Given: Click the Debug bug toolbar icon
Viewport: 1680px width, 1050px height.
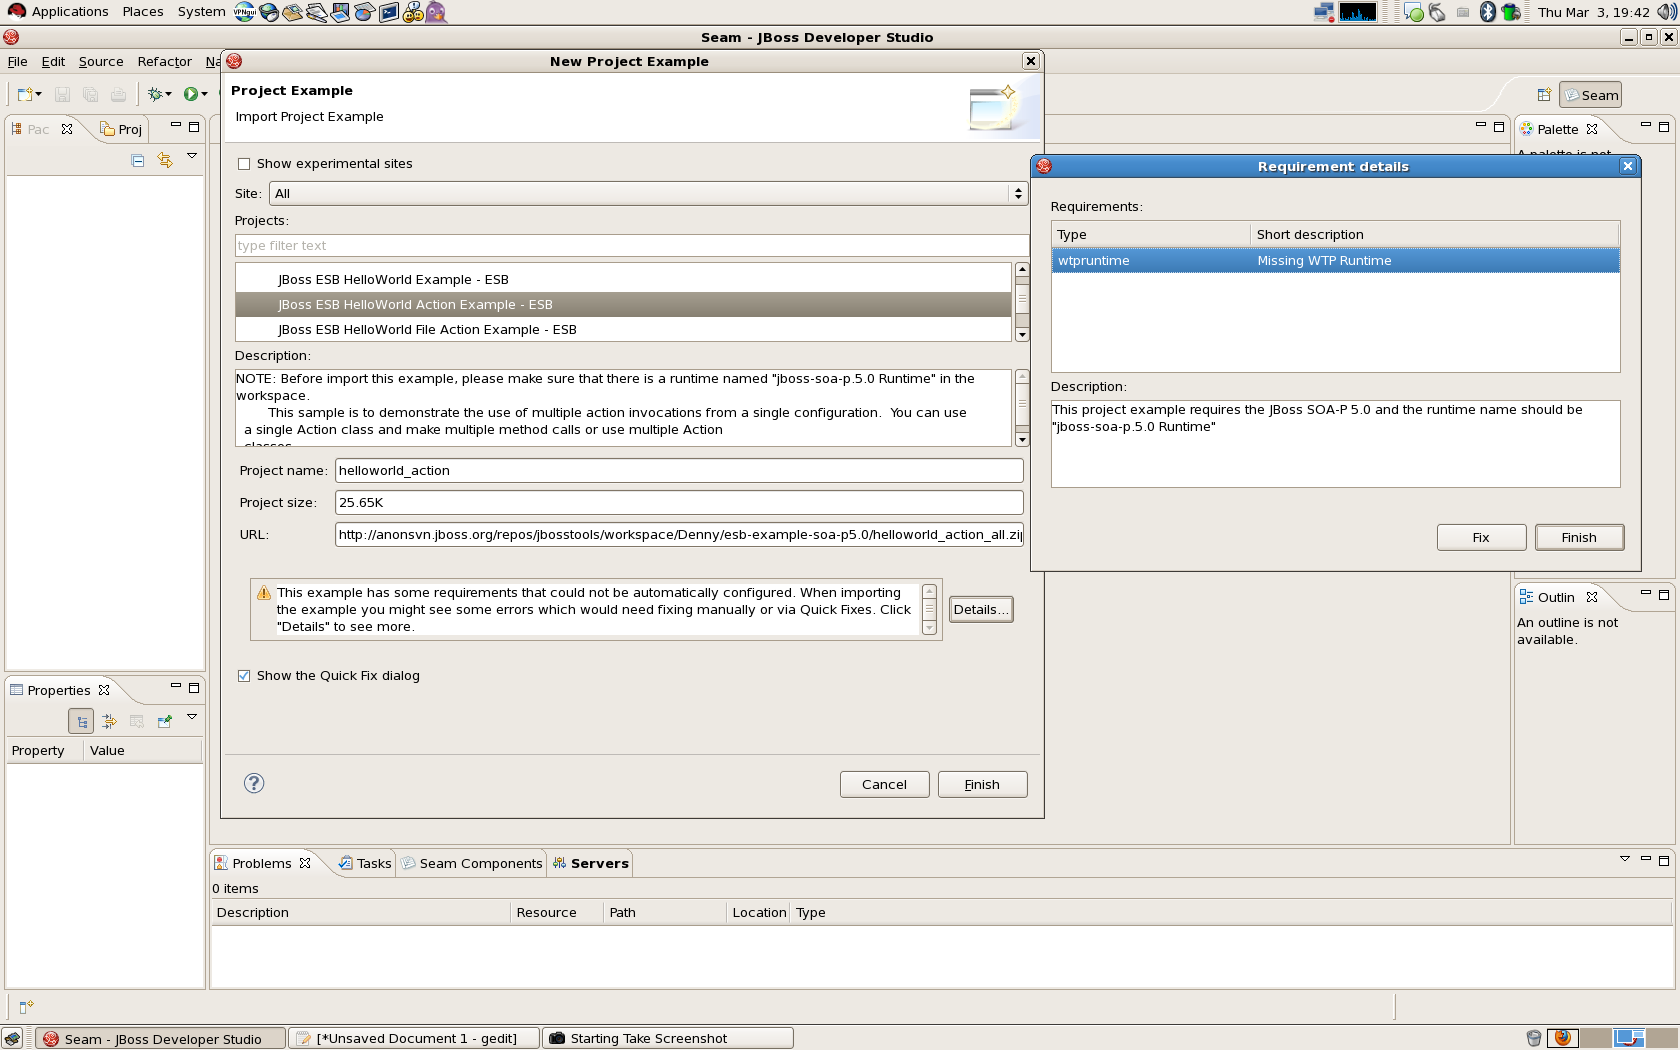Looking at the screenshot, I should tap(155, 94).
